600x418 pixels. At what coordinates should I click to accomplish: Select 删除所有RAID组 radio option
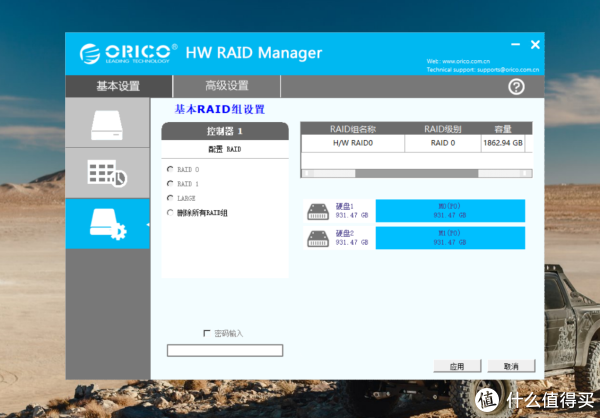pos(170,212)
